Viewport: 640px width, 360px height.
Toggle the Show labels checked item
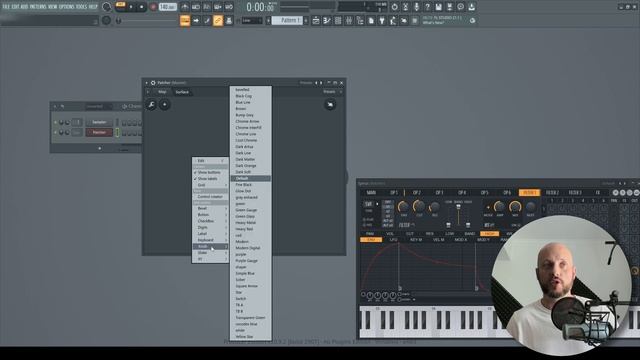pos(210,179)
